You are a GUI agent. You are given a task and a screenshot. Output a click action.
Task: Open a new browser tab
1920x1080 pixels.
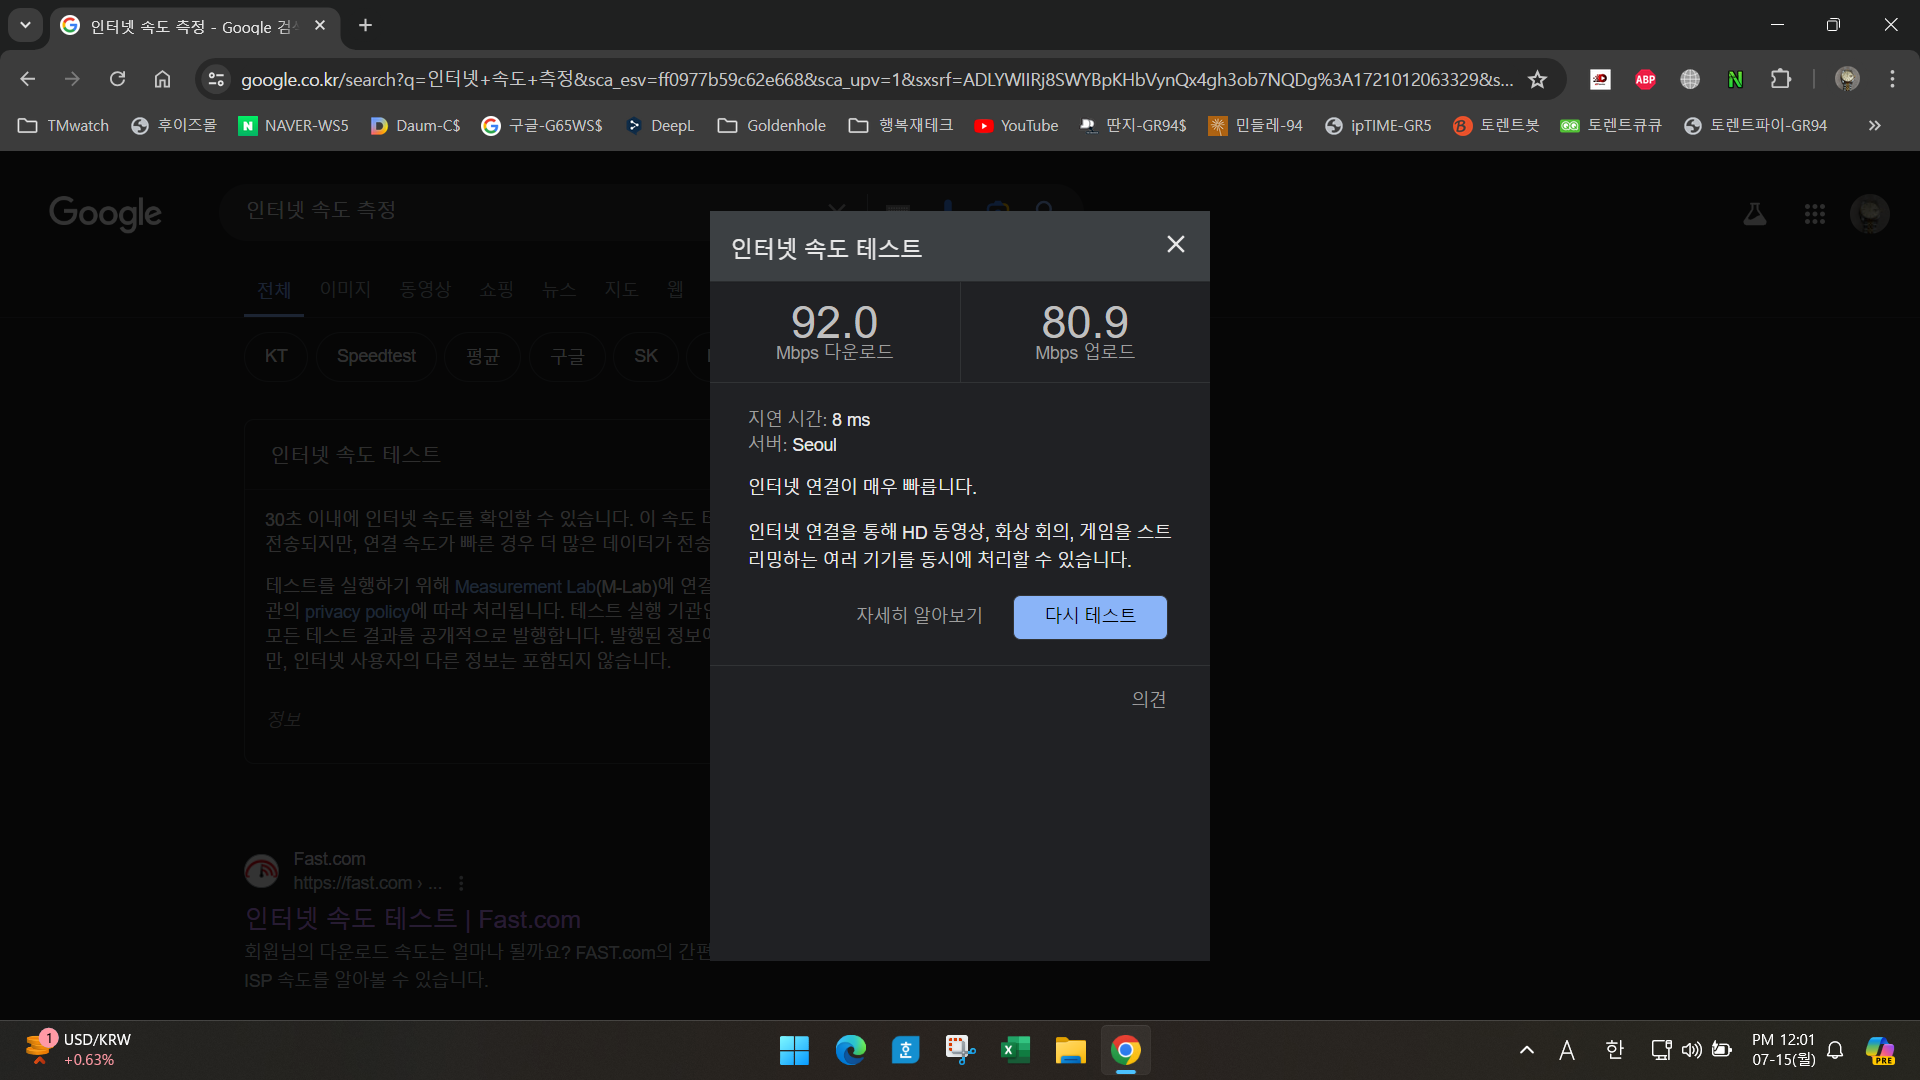[x=366, y=25]
